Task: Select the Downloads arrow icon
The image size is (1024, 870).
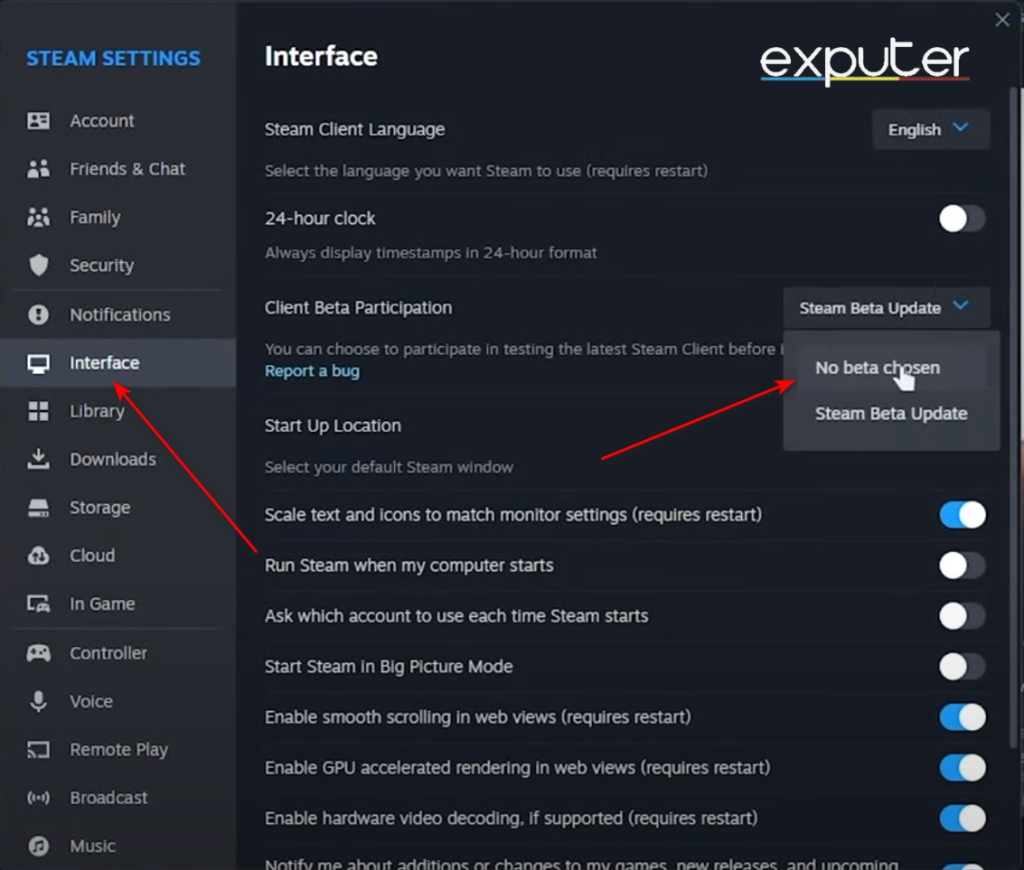Action: 38,459
